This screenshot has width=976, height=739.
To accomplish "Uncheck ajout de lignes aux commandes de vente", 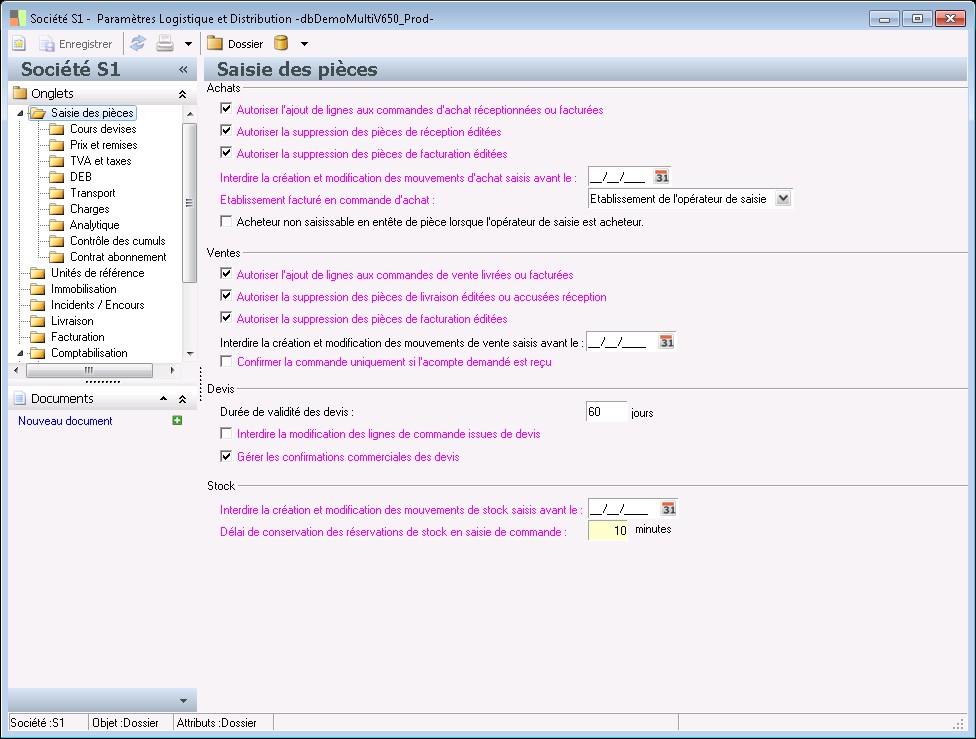I will (226, 274).
